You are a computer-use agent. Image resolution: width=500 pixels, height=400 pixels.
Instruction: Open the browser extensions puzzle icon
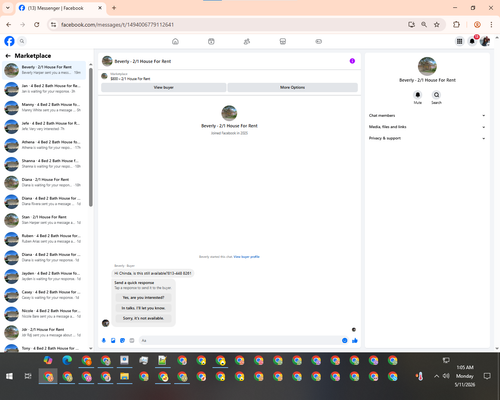click(x=456, y=25)
